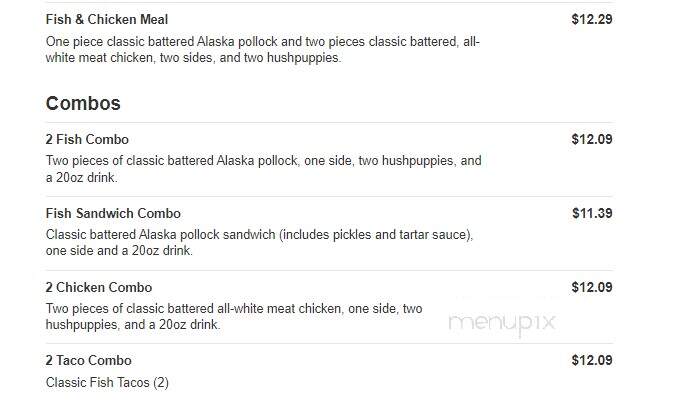Click the Fish & Chicken Meal description
This screenshot has height=405, width=681.
263,49
